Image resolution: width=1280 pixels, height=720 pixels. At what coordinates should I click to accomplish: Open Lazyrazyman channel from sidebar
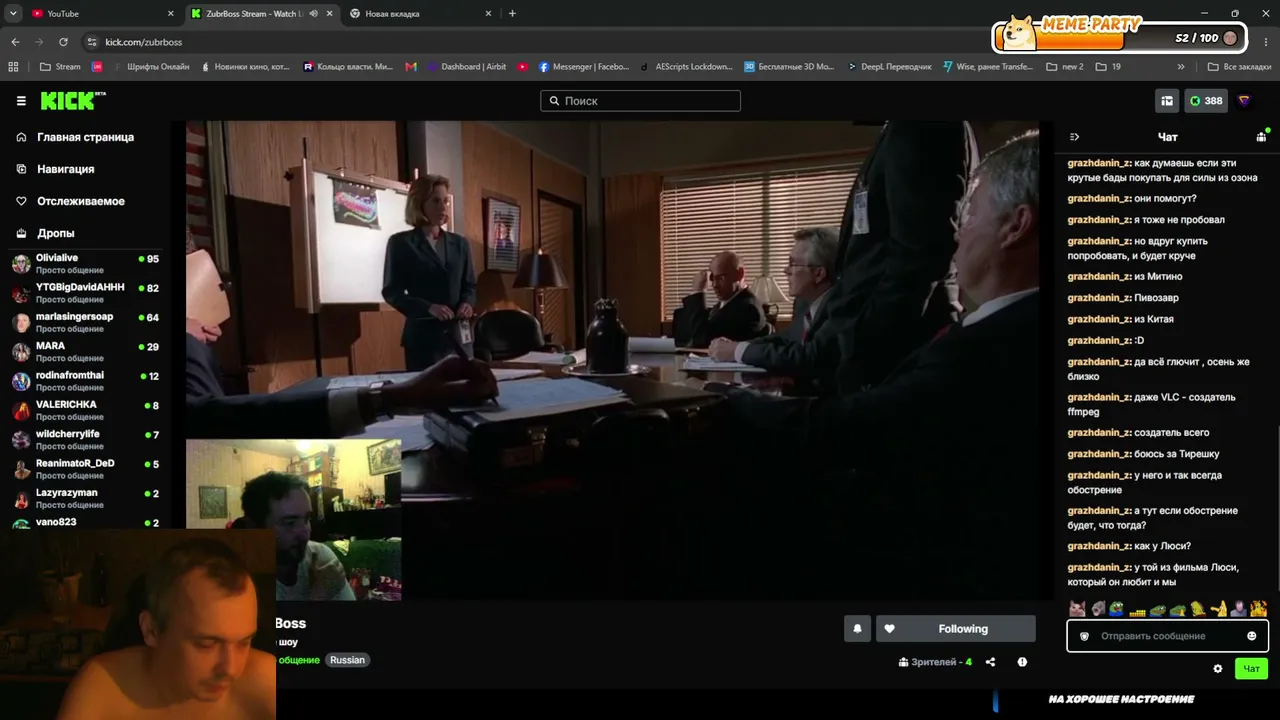coord(85,498)
